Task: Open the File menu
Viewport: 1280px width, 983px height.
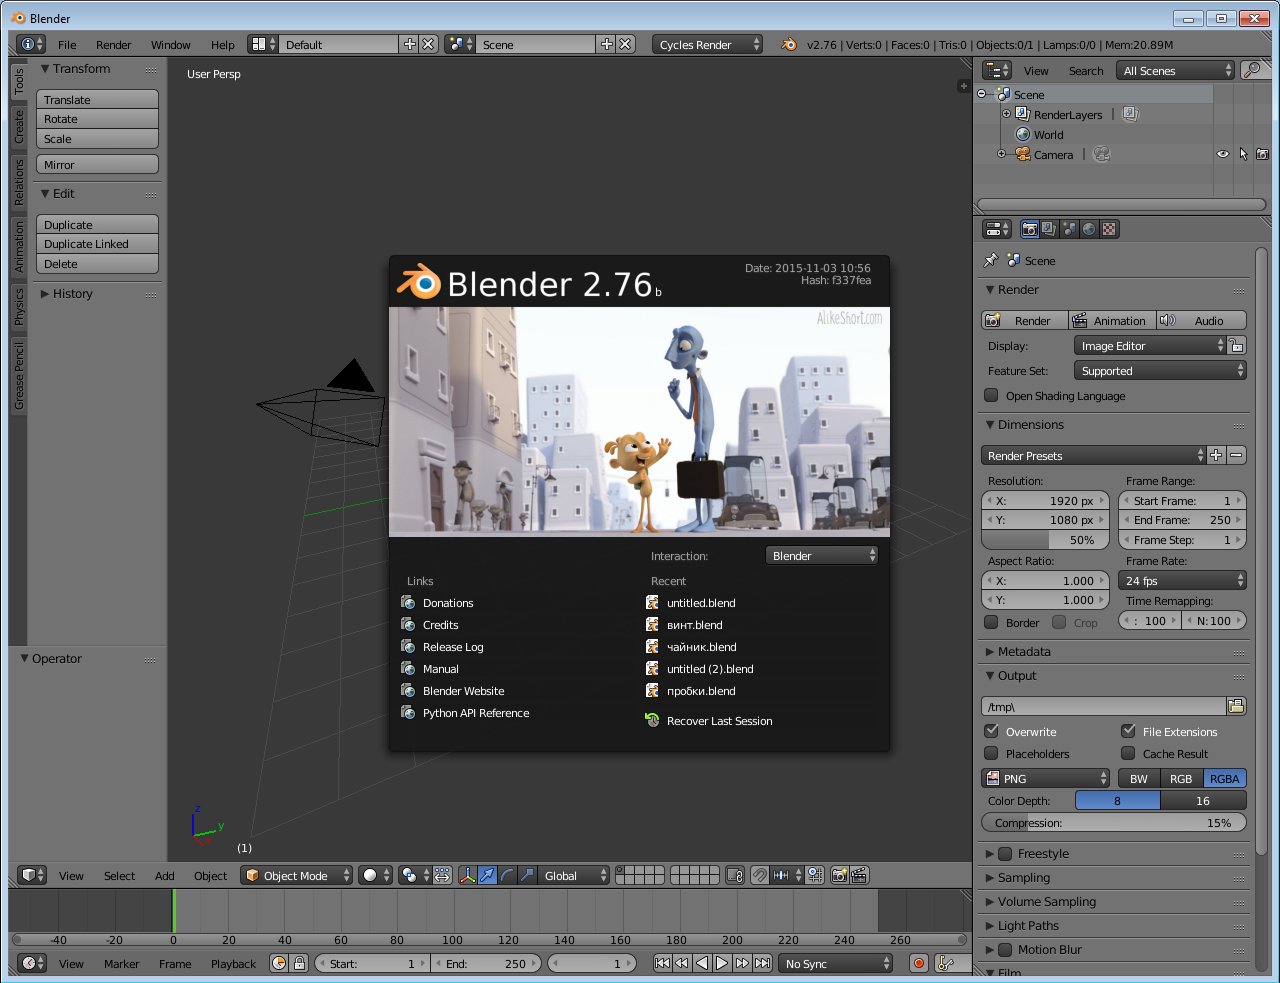Action: (67, 44)
